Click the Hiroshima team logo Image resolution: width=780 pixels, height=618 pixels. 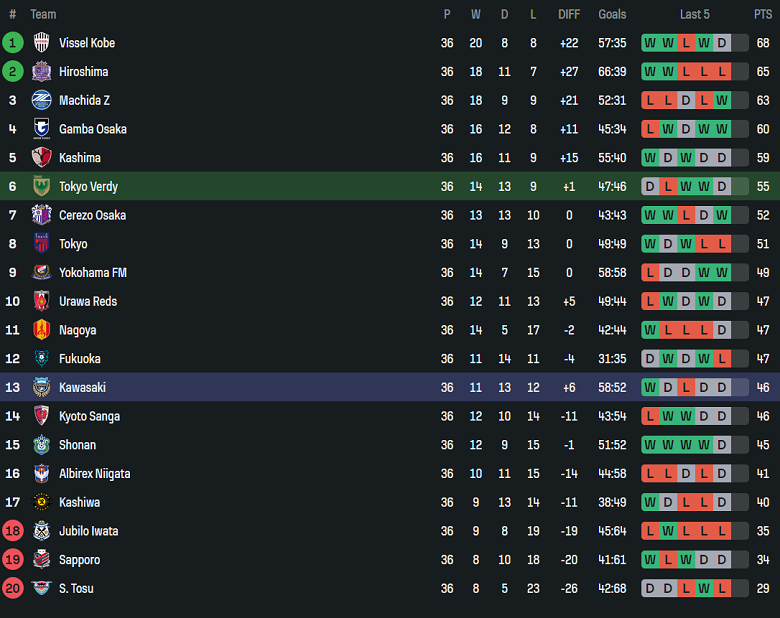(41, 72)
